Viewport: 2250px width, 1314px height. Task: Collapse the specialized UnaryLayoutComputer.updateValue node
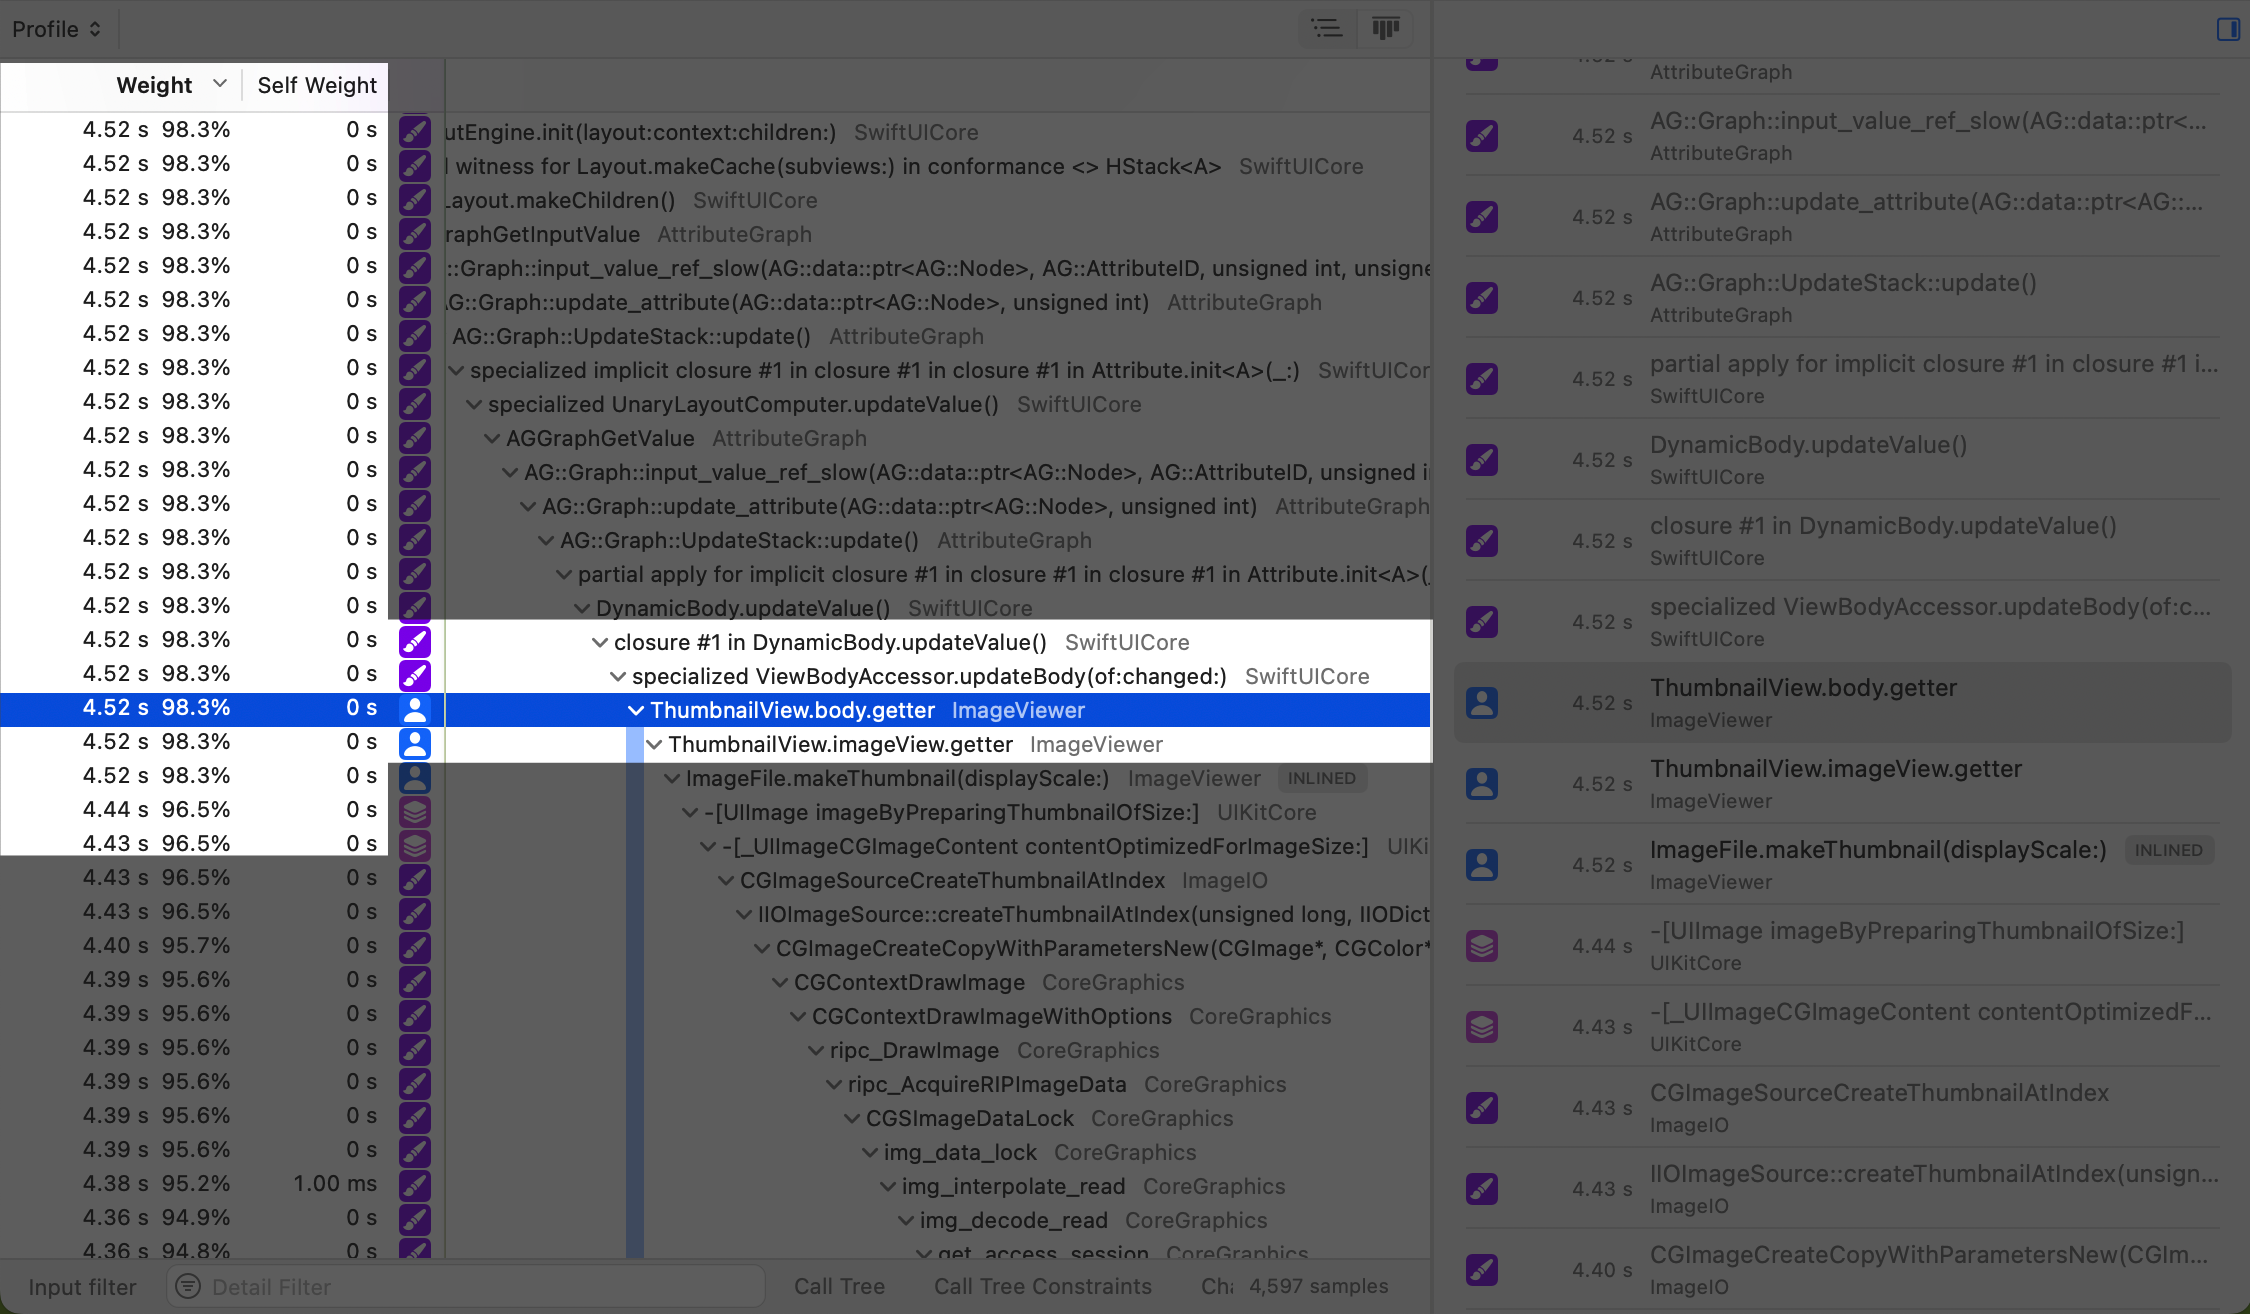pos(474,405)
